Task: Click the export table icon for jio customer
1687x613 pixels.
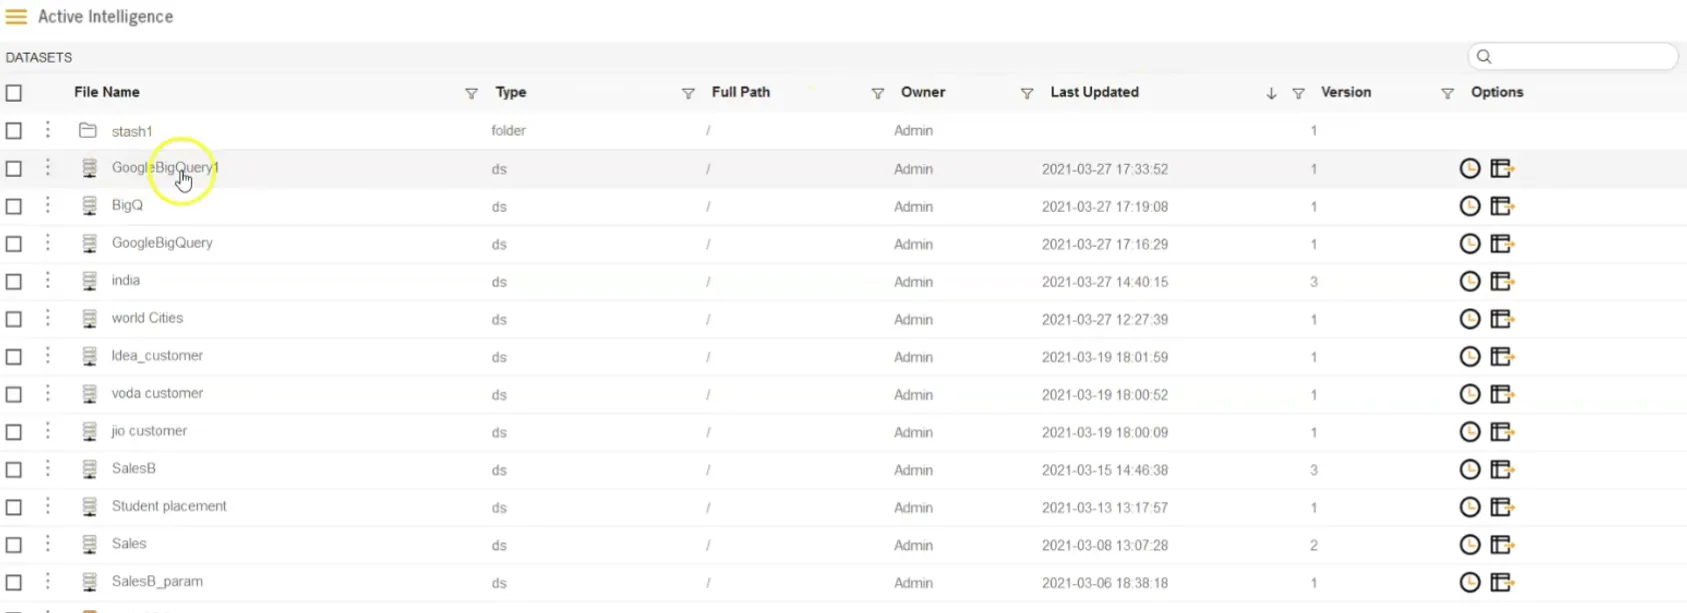Action: [1502, 432]
